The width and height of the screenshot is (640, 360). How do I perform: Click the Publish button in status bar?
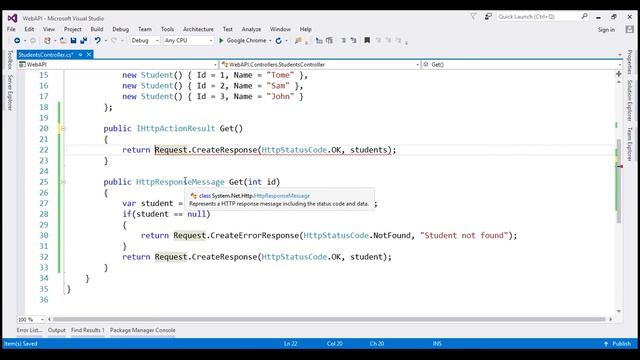[x=618, y=344]
